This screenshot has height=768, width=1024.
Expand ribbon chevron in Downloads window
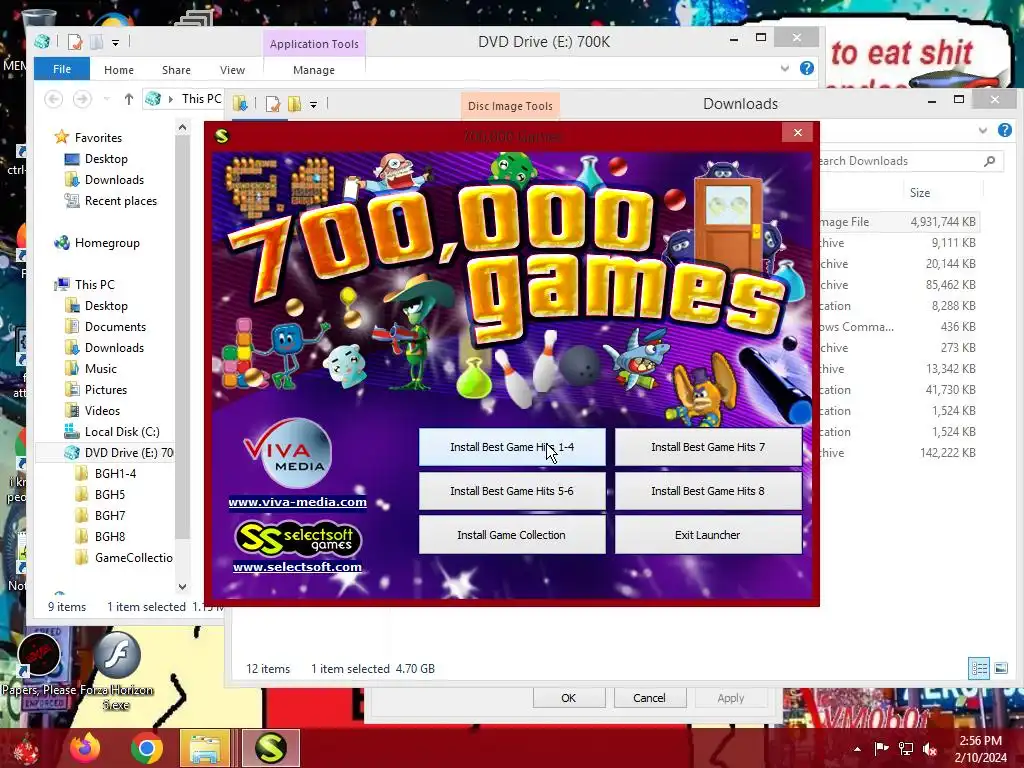coord(983,131)
